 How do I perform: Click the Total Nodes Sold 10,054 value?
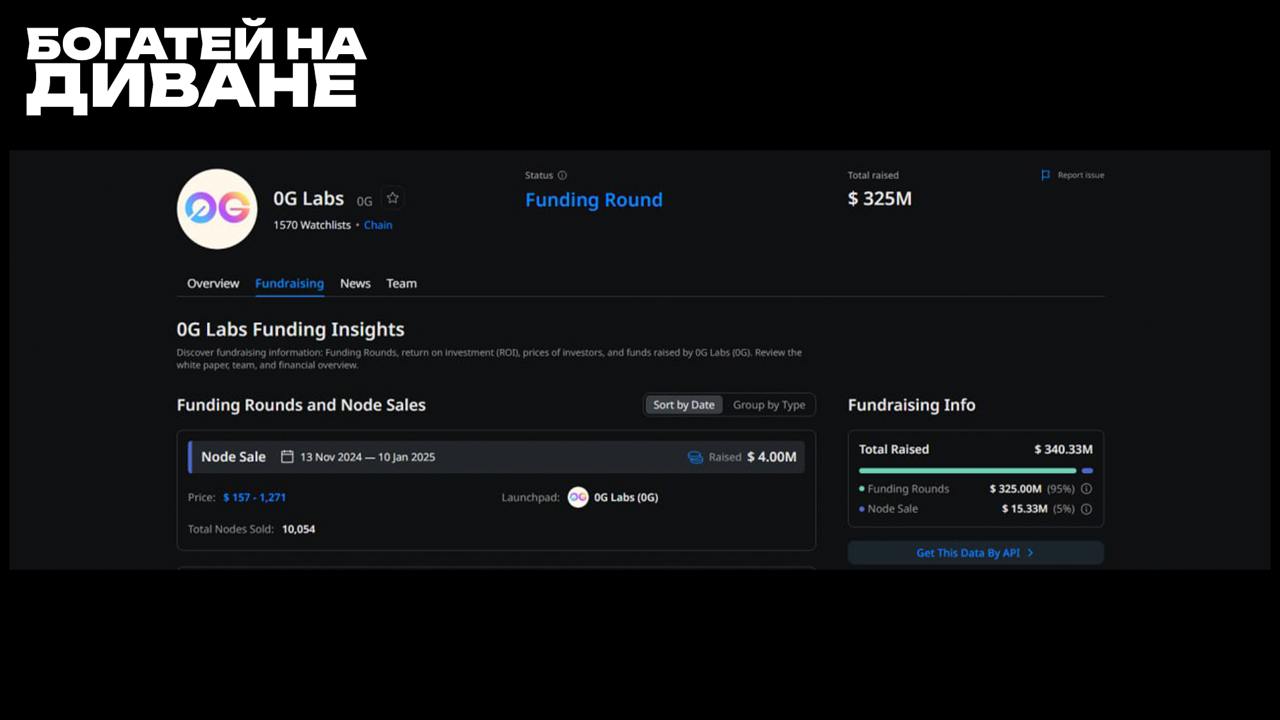(x=298, y=529)
